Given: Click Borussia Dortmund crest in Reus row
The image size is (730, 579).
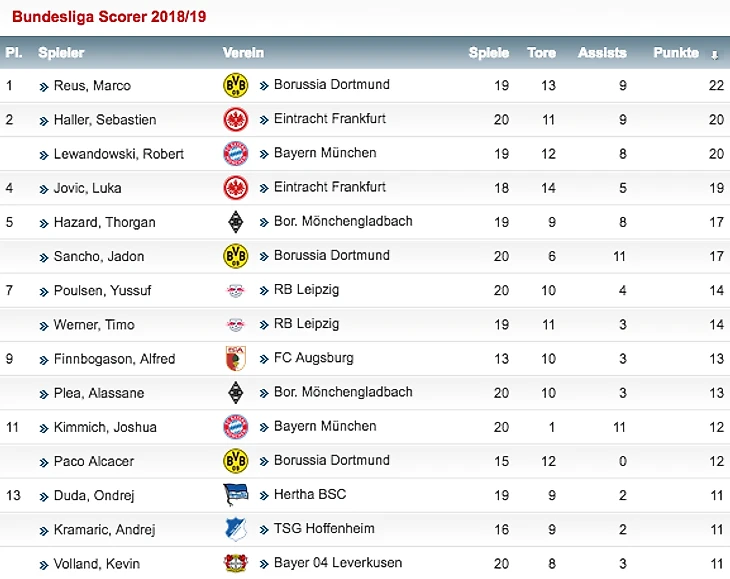Looking at the screenshot, I should [236, 85].
